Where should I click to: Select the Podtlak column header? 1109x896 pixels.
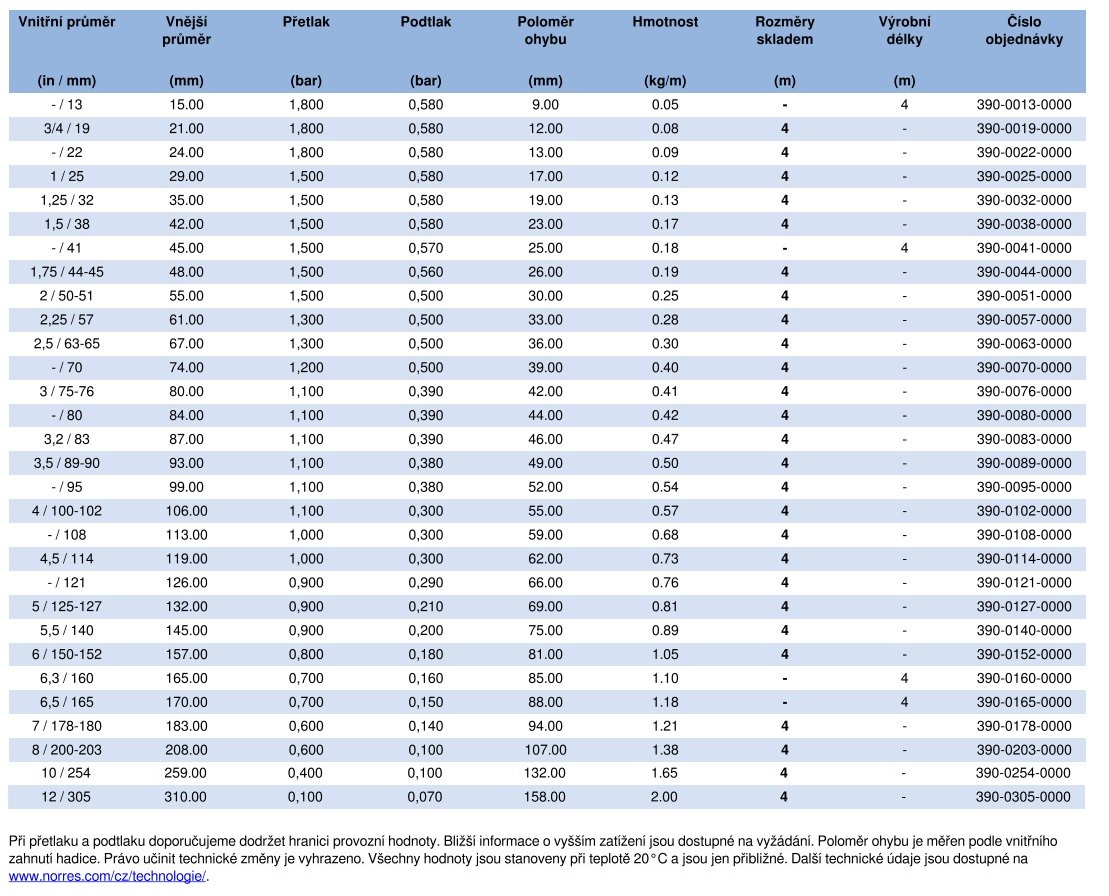[426, 22]
